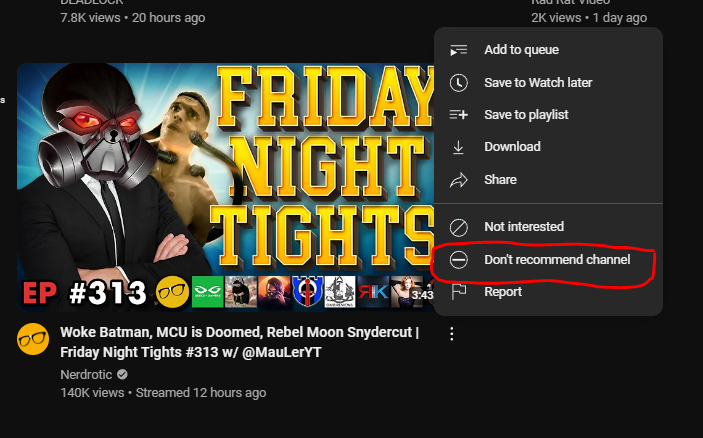Click the Watch later clock icon
This screenshot has width=703, height=438.
click(x=458, y=83)
